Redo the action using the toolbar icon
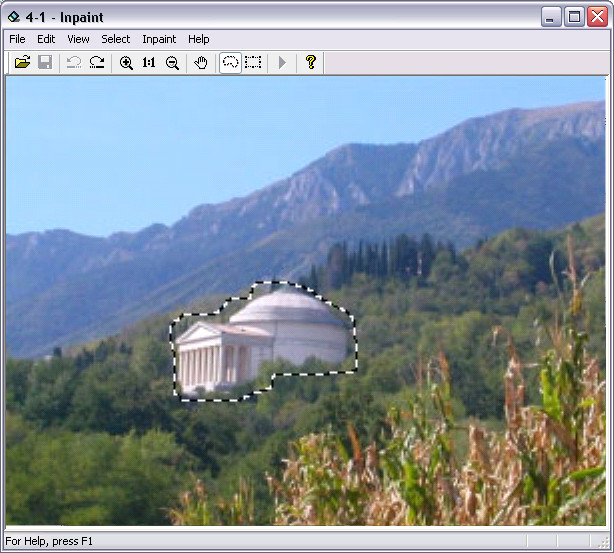 [x=97, y=62]
